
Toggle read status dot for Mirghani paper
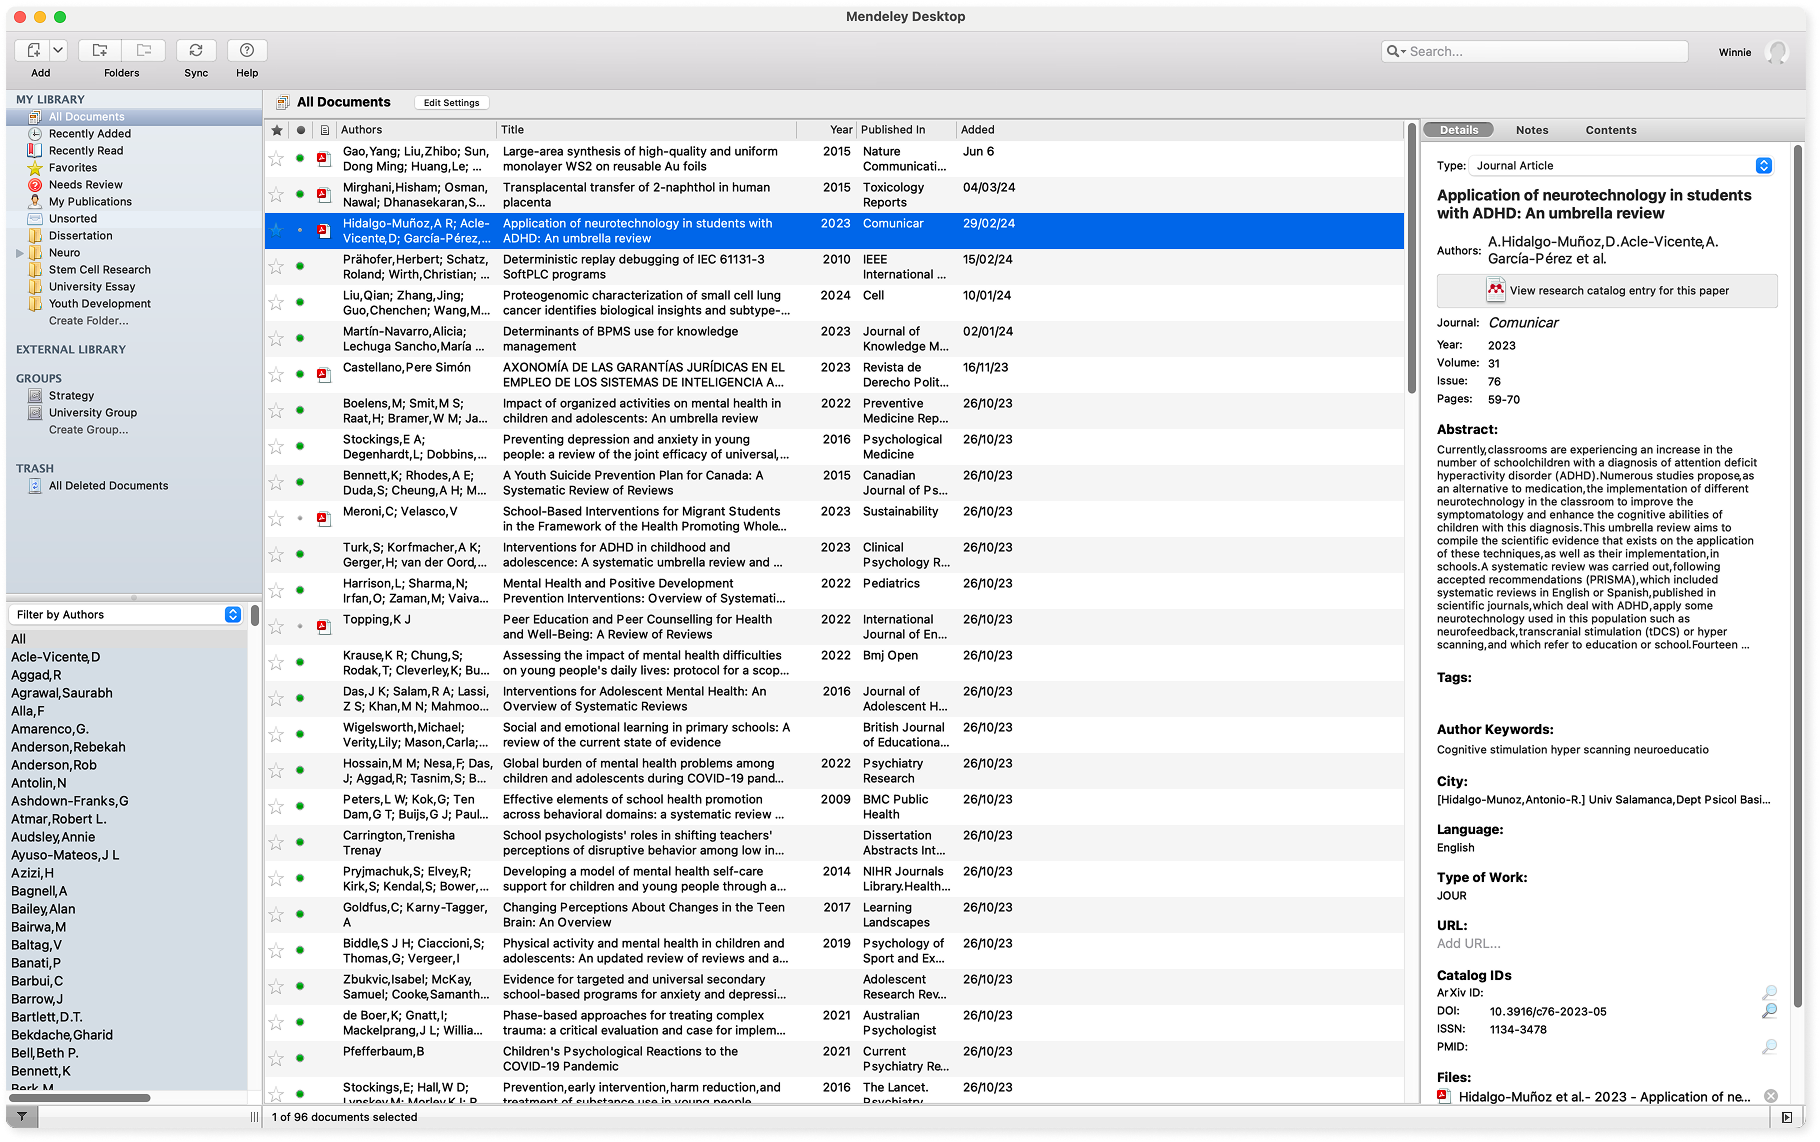point(300,194)
